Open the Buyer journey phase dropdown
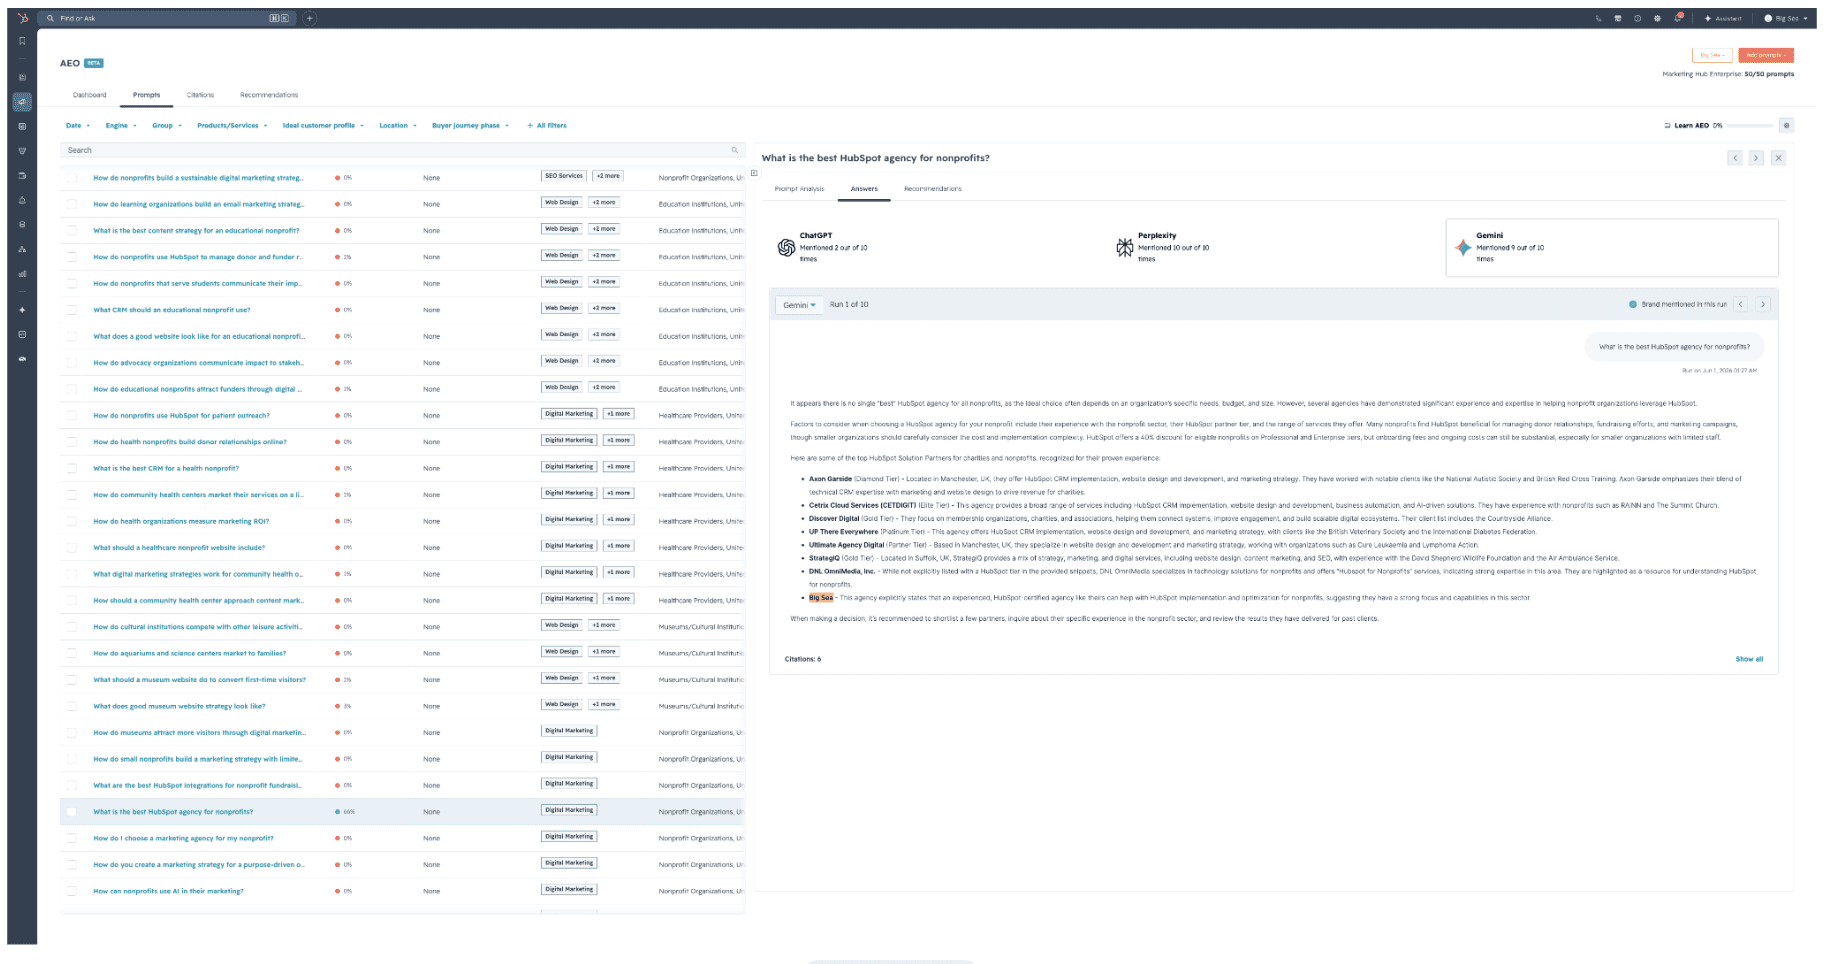The width and height of the screenshot is (1824, 964). [470, 126]
